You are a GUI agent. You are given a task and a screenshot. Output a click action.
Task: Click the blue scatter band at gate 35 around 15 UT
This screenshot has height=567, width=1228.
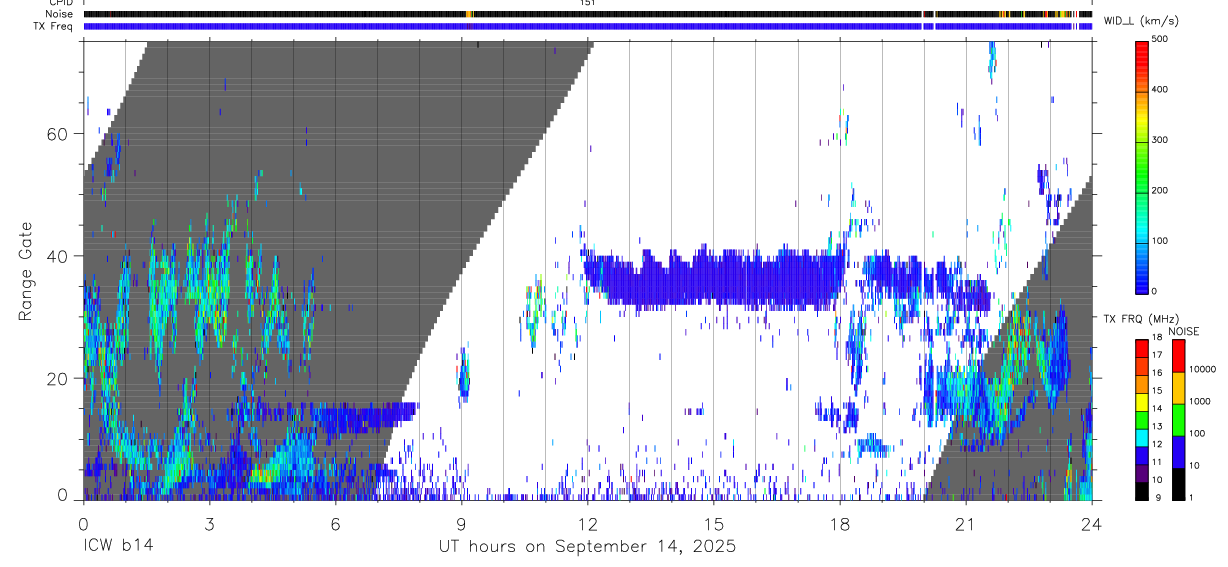pos(714,279)
